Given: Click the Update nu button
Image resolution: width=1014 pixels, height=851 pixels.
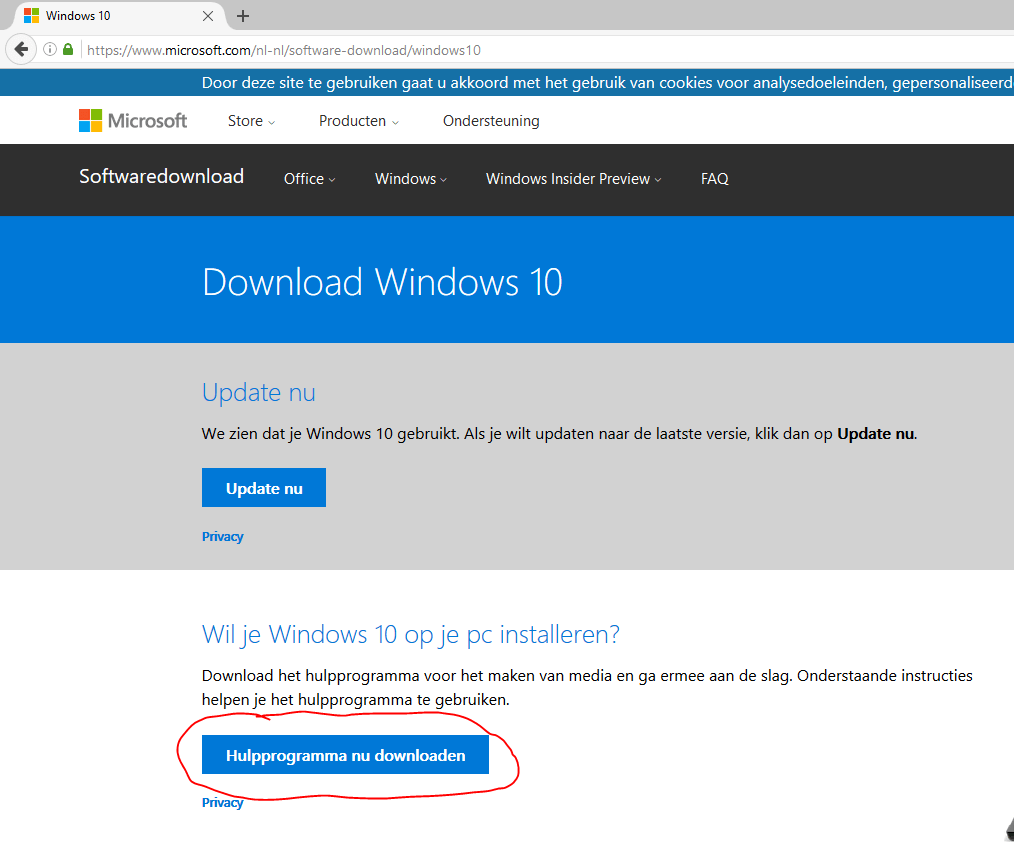Looking at the screenshot, I should [264, 488].
